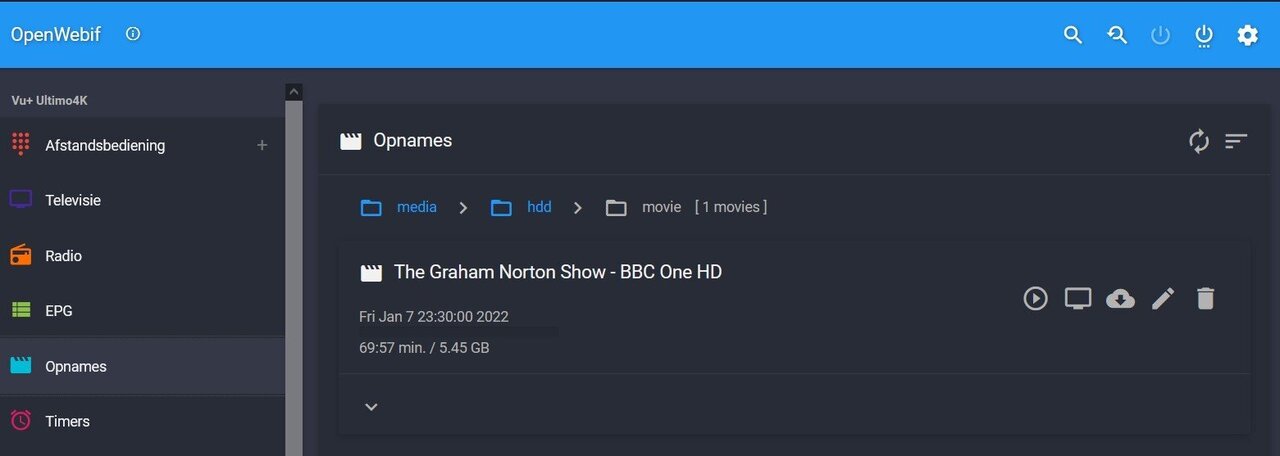The image size is (1280, 456).
Task: Expand Afstandsbediening with plus icon
Action: point(262,145)
